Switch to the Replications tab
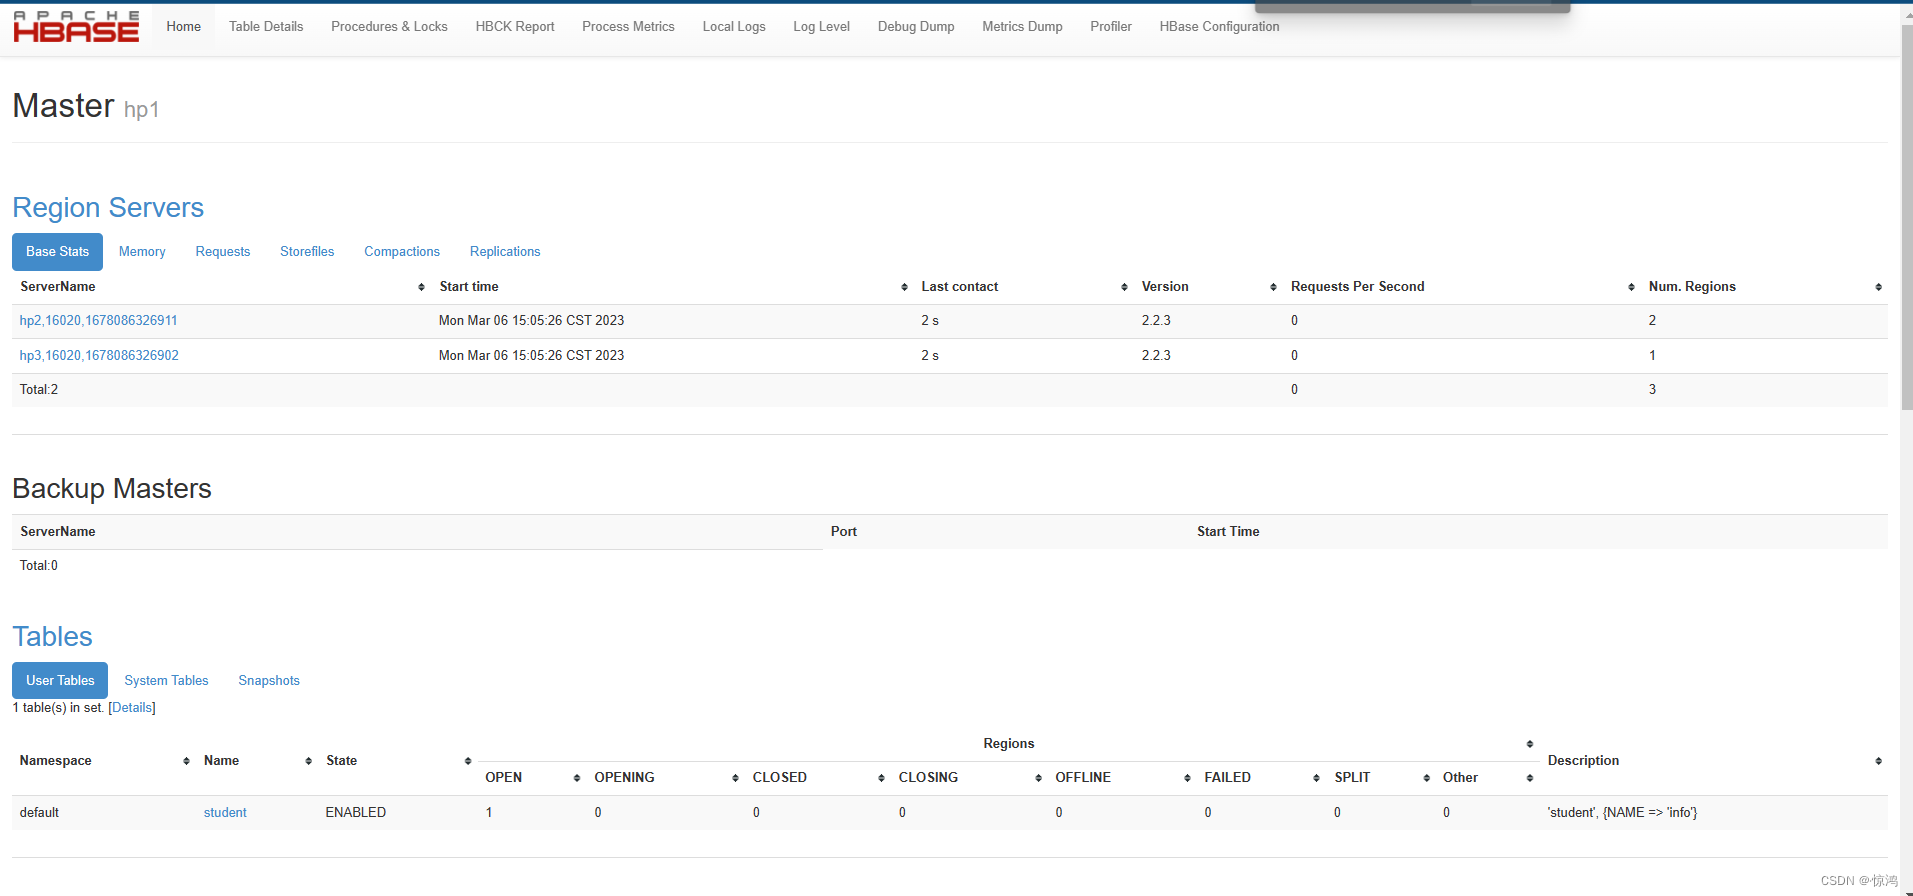Screen dimensions: 1913x896 coord(505,252)
